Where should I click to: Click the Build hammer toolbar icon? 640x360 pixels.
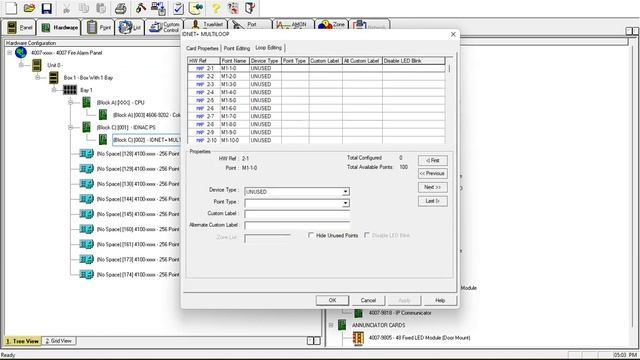141,8
